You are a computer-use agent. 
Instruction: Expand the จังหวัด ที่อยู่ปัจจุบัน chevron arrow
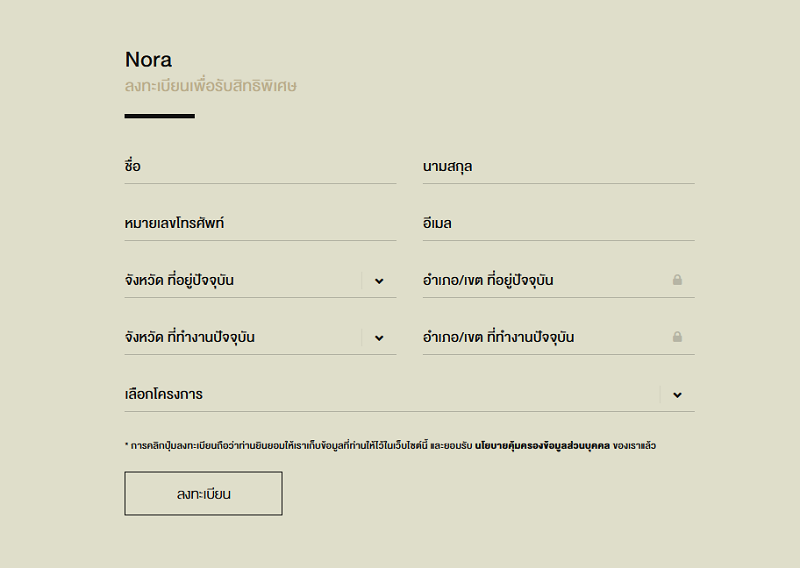tap(379, 281)
